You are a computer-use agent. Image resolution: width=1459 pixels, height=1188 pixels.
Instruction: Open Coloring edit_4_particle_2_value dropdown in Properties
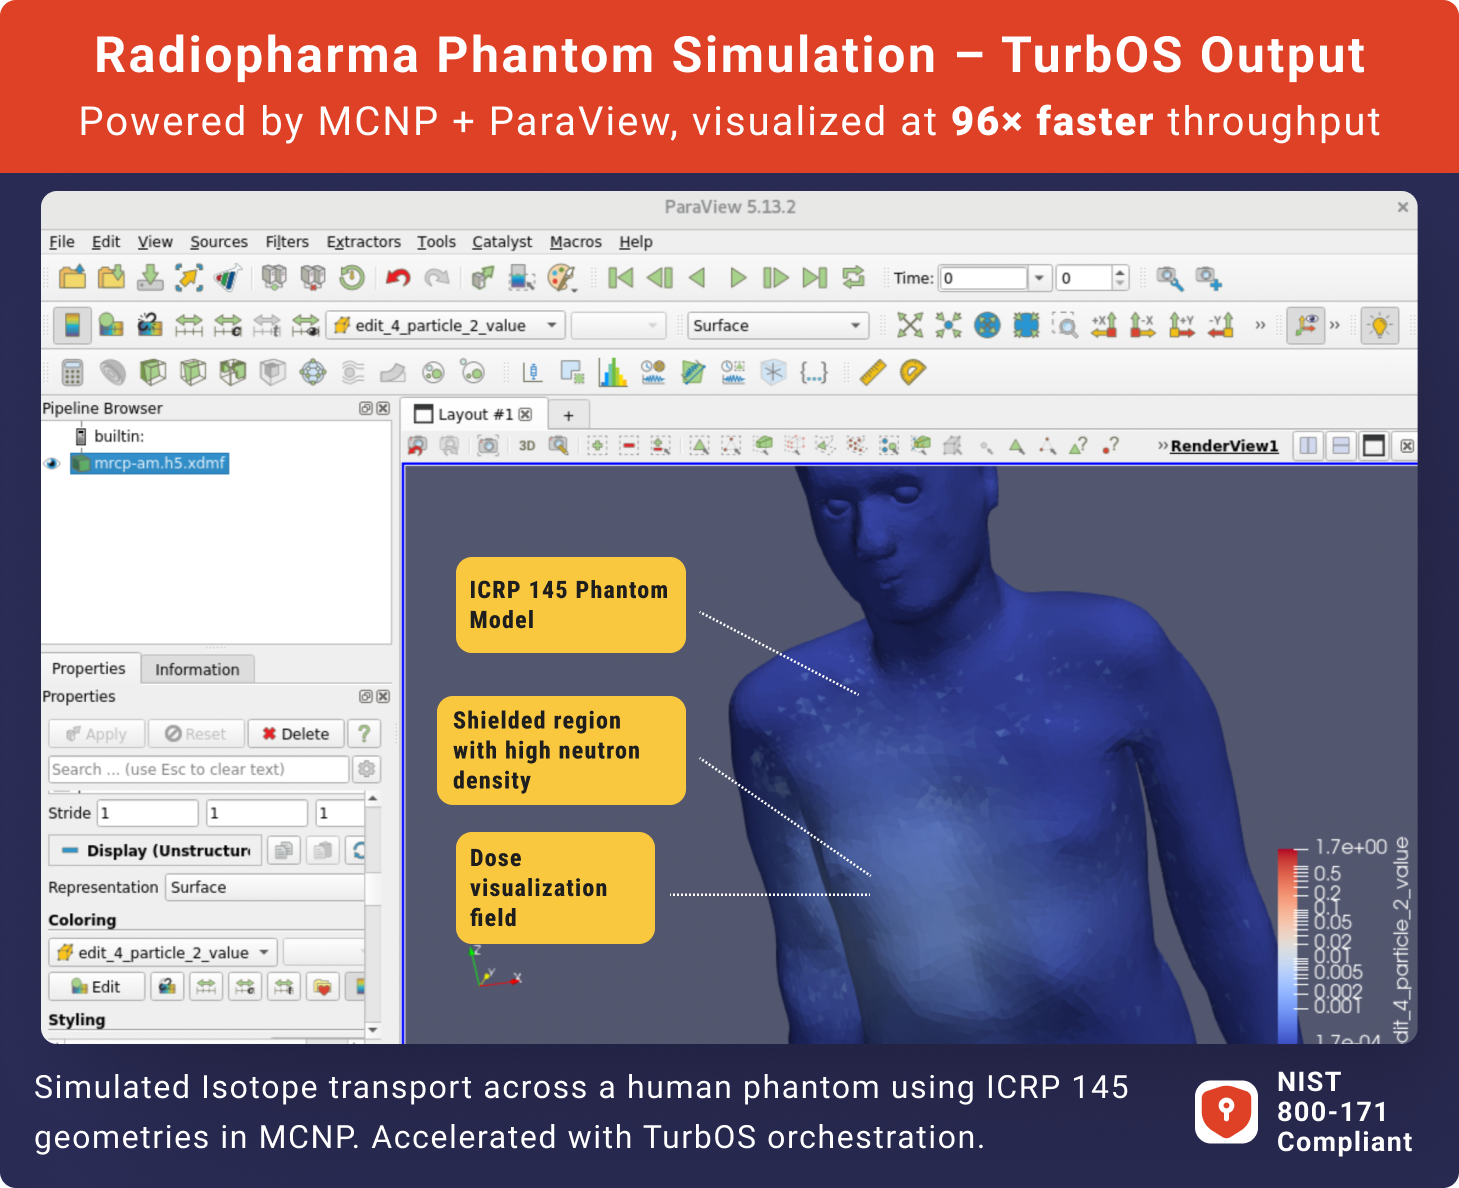coord(163,952)
